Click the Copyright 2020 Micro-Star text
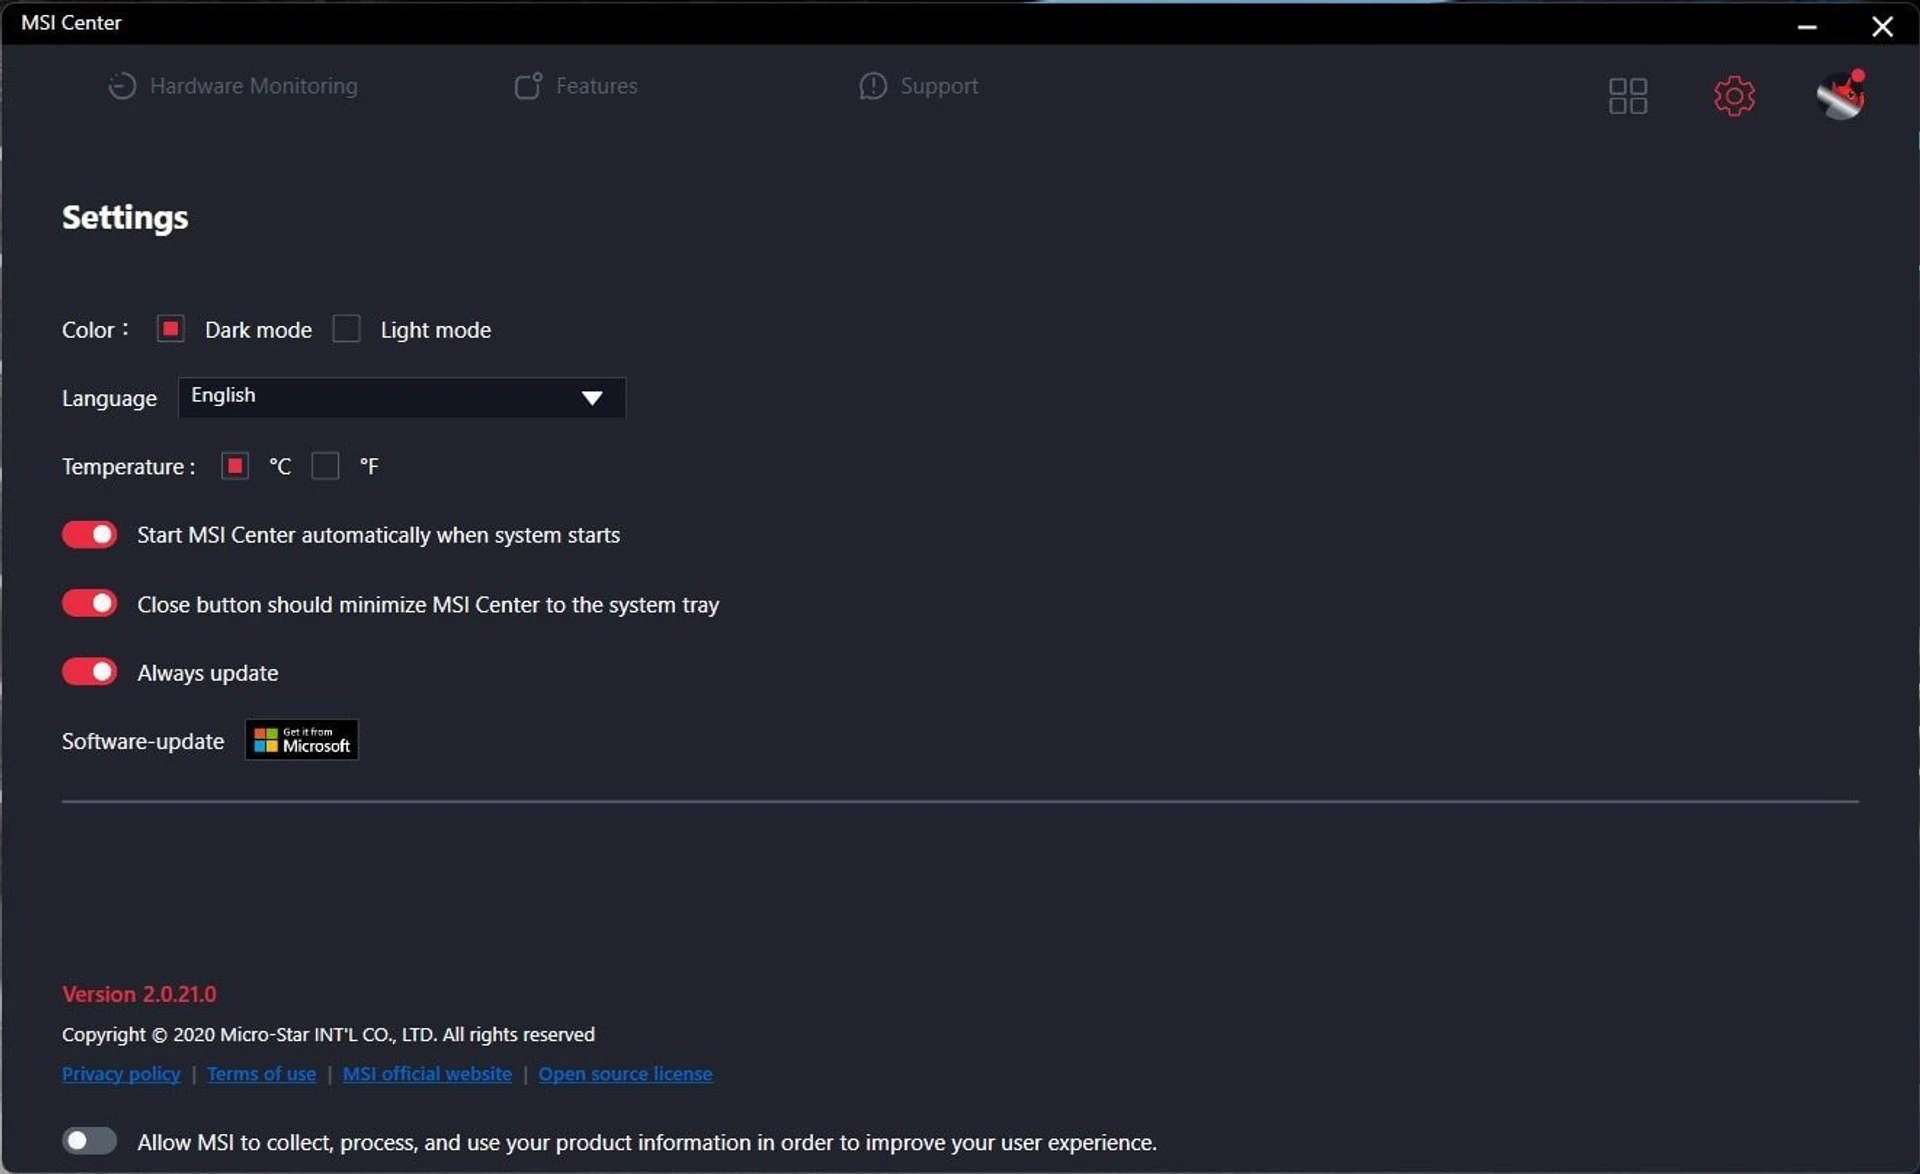1920x1174 pixels. pos(328,1034)
